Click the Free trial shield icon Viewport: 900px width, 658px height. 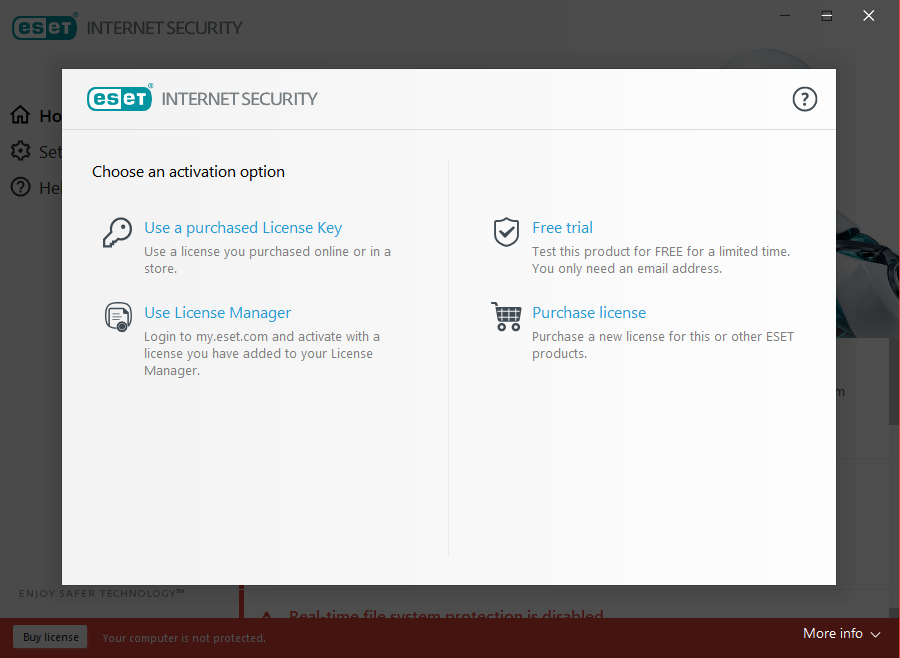tap(506, 232)
